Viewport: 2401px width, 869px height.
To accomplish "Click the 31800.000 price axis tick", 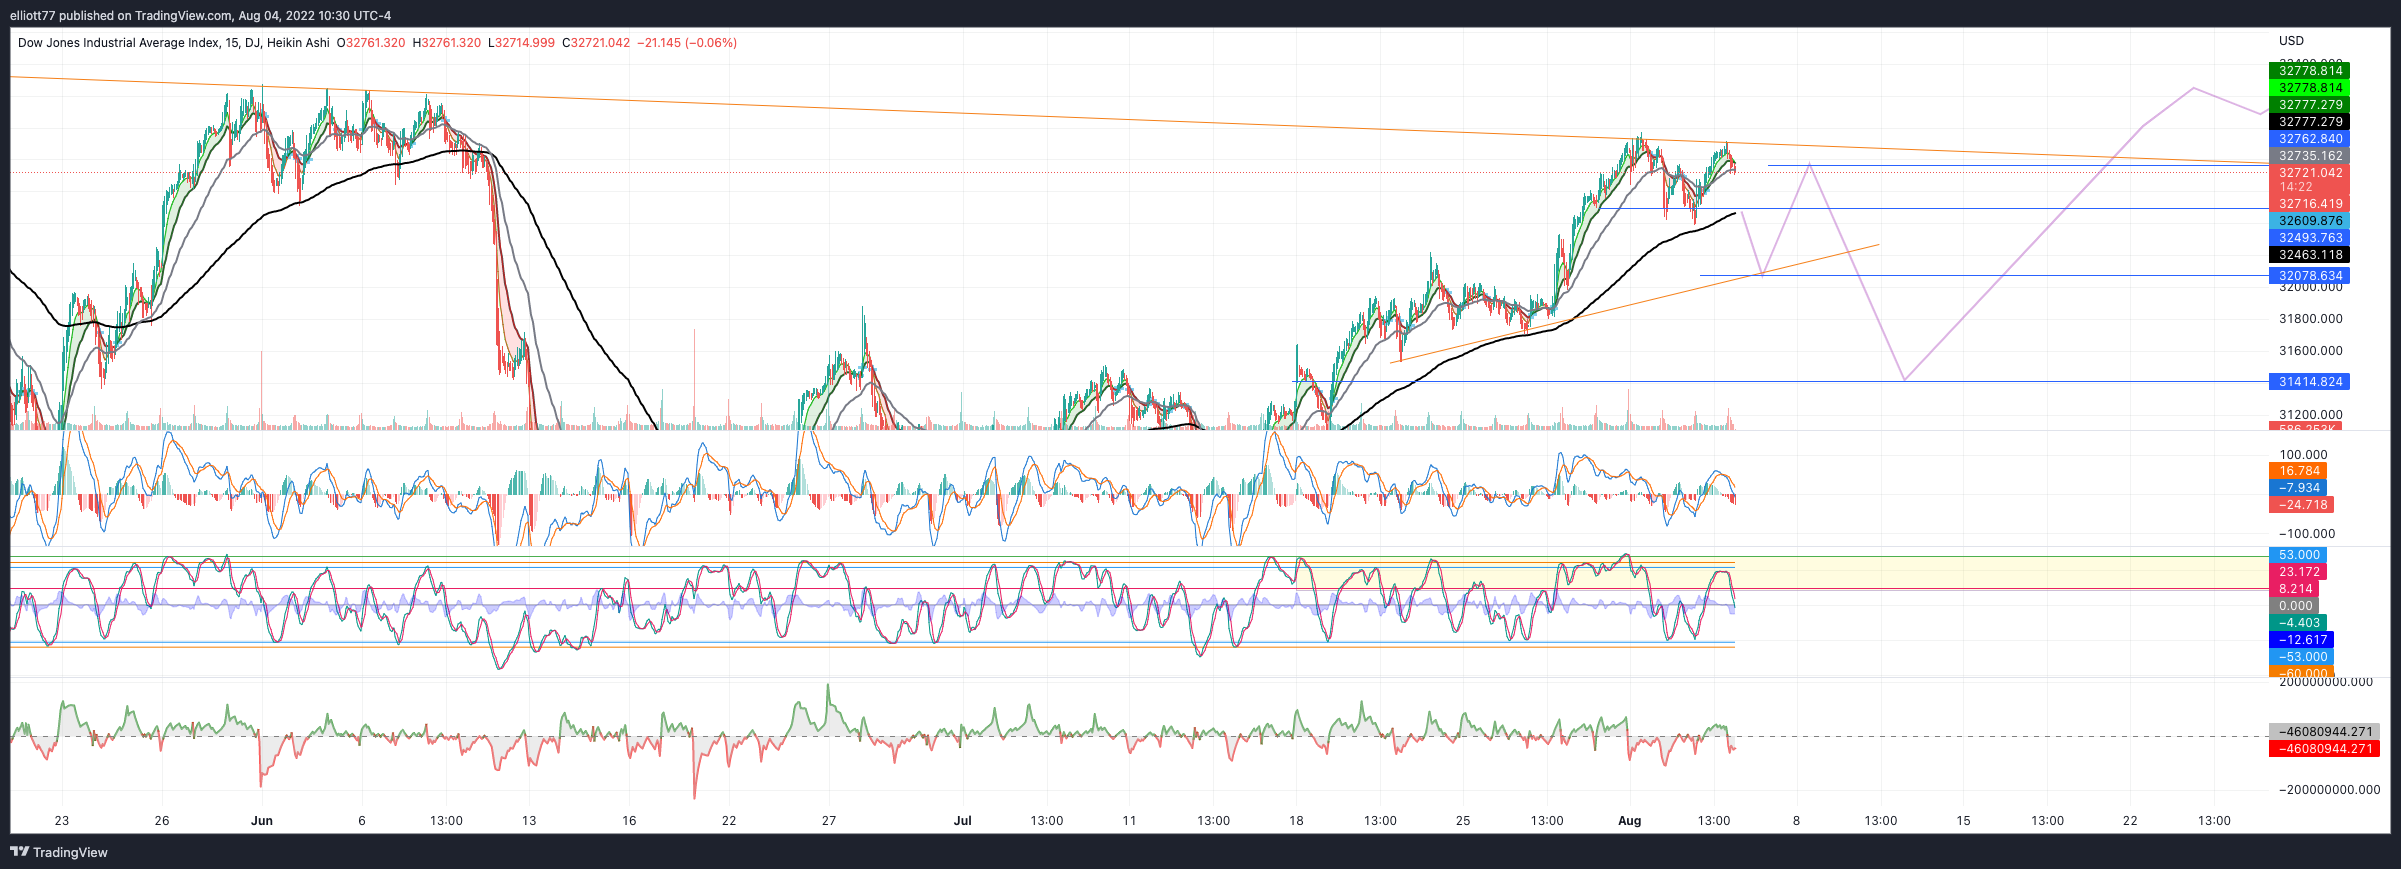I will pos(2310,319).
